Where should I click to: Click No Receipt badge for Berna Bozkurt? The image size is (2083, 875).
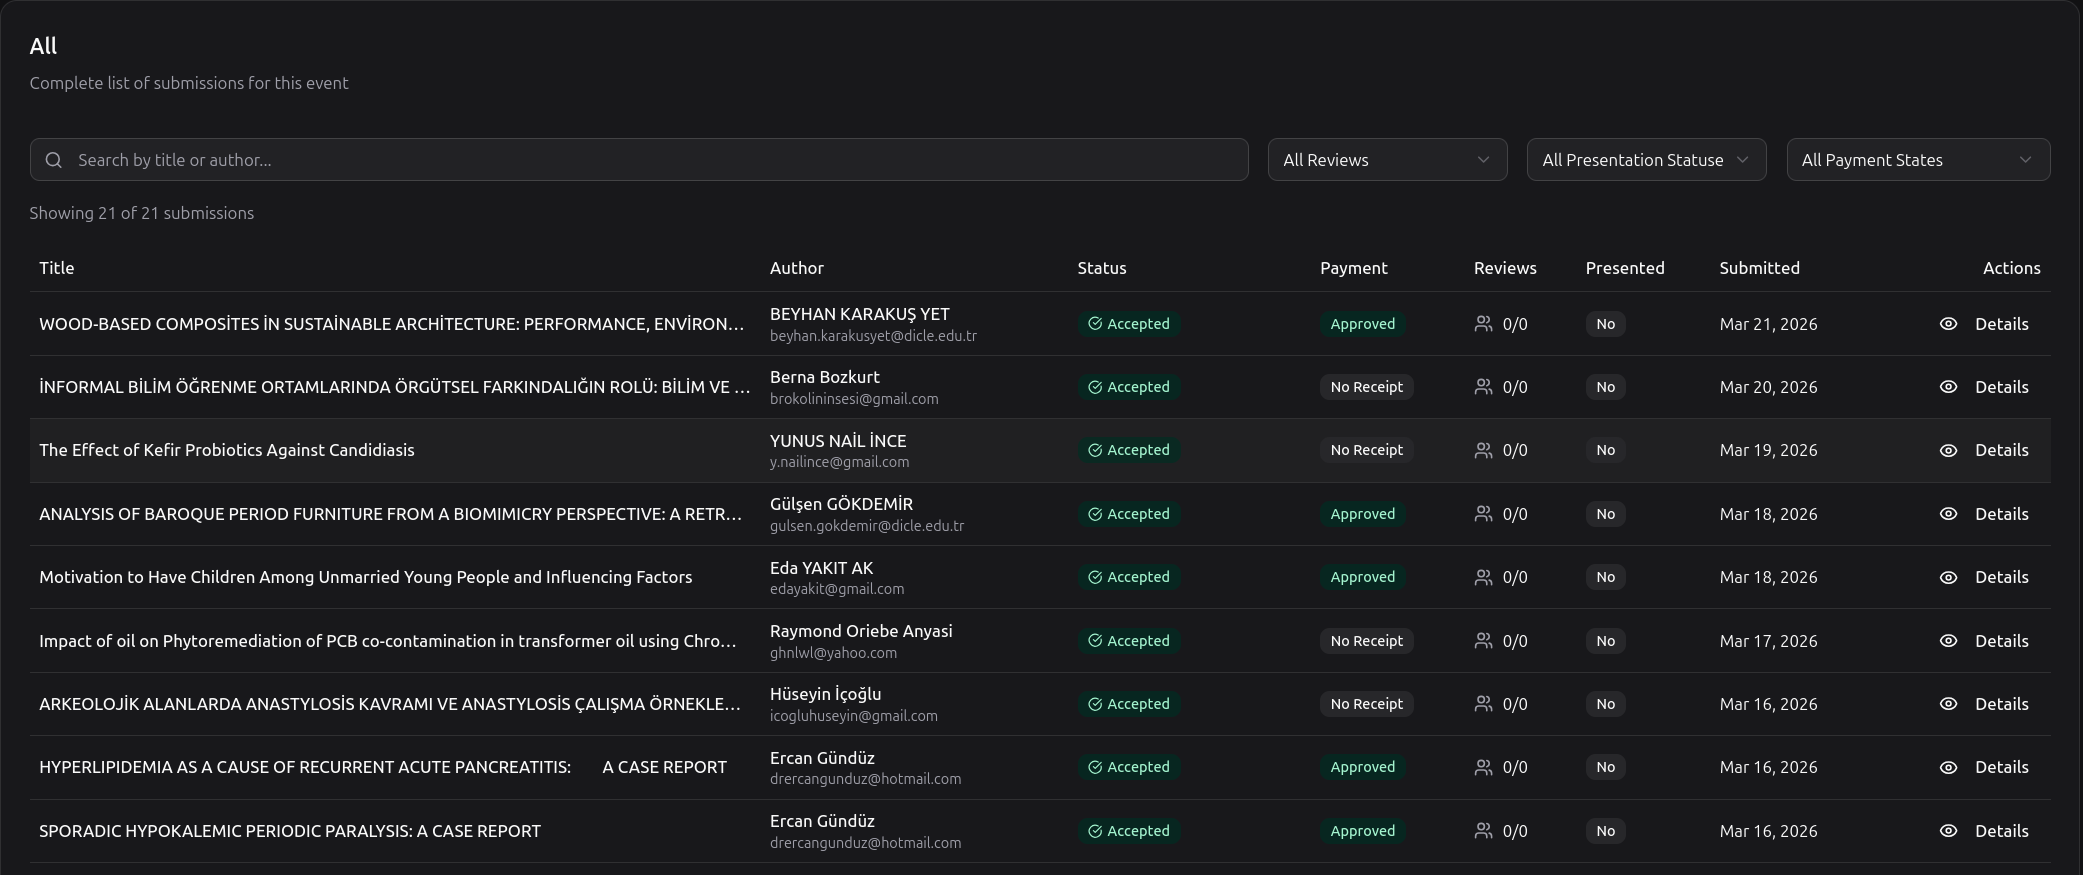(x=1366, y=387)
